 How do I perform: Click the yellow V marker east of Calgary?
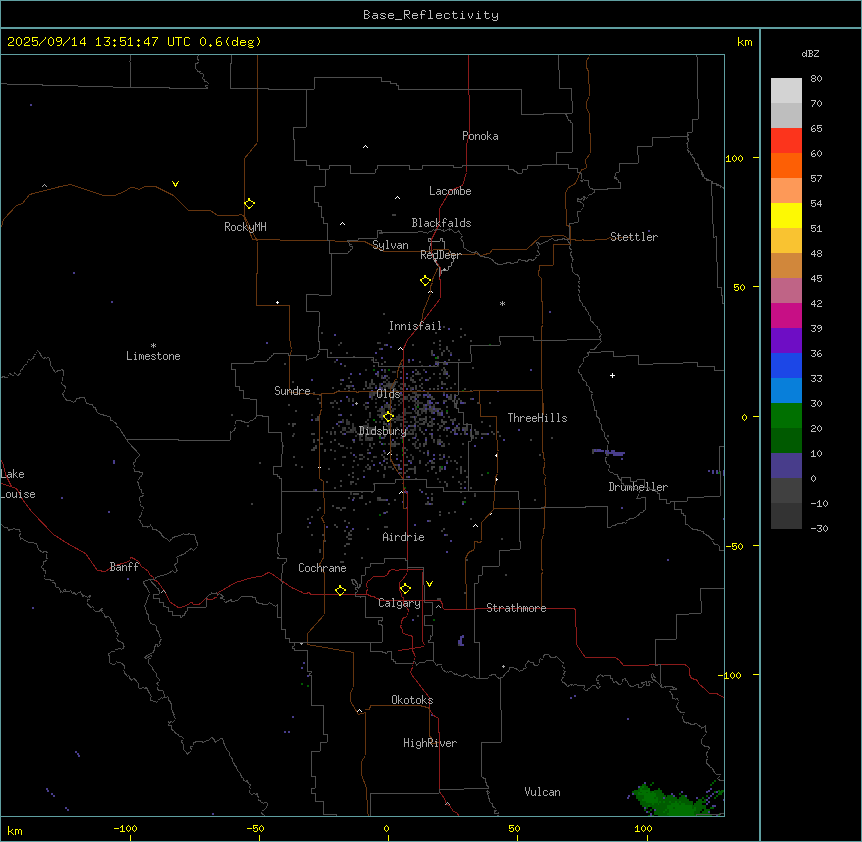click(x=429, y=584)
